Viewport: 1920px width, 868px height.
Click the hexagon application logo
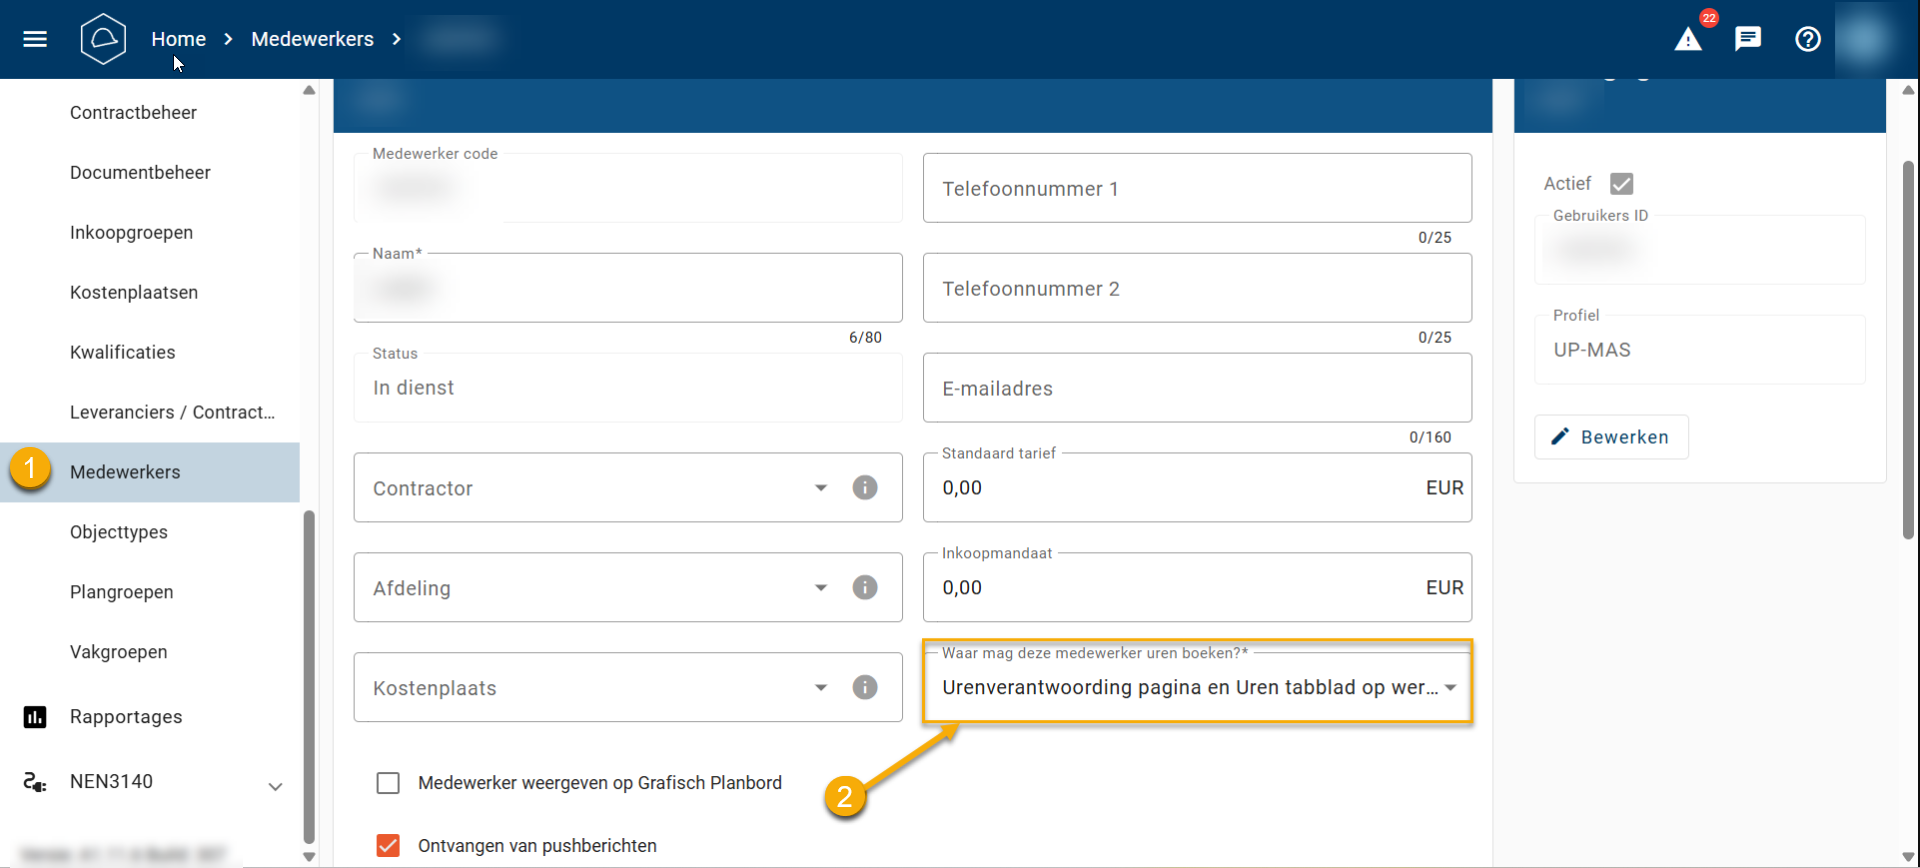pyautogui.click(x=103, y=39)
